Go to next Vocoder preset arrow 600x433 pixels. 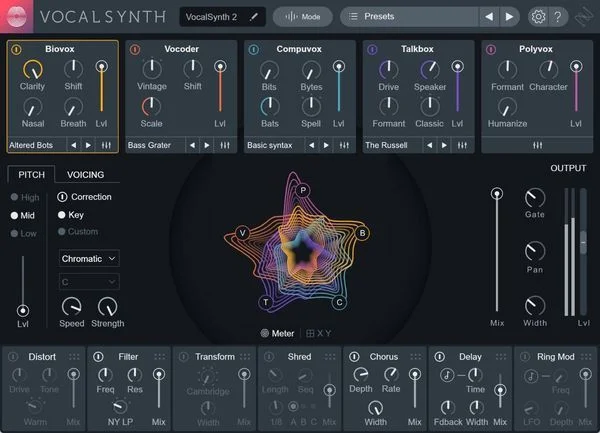(x=207, y=145)
